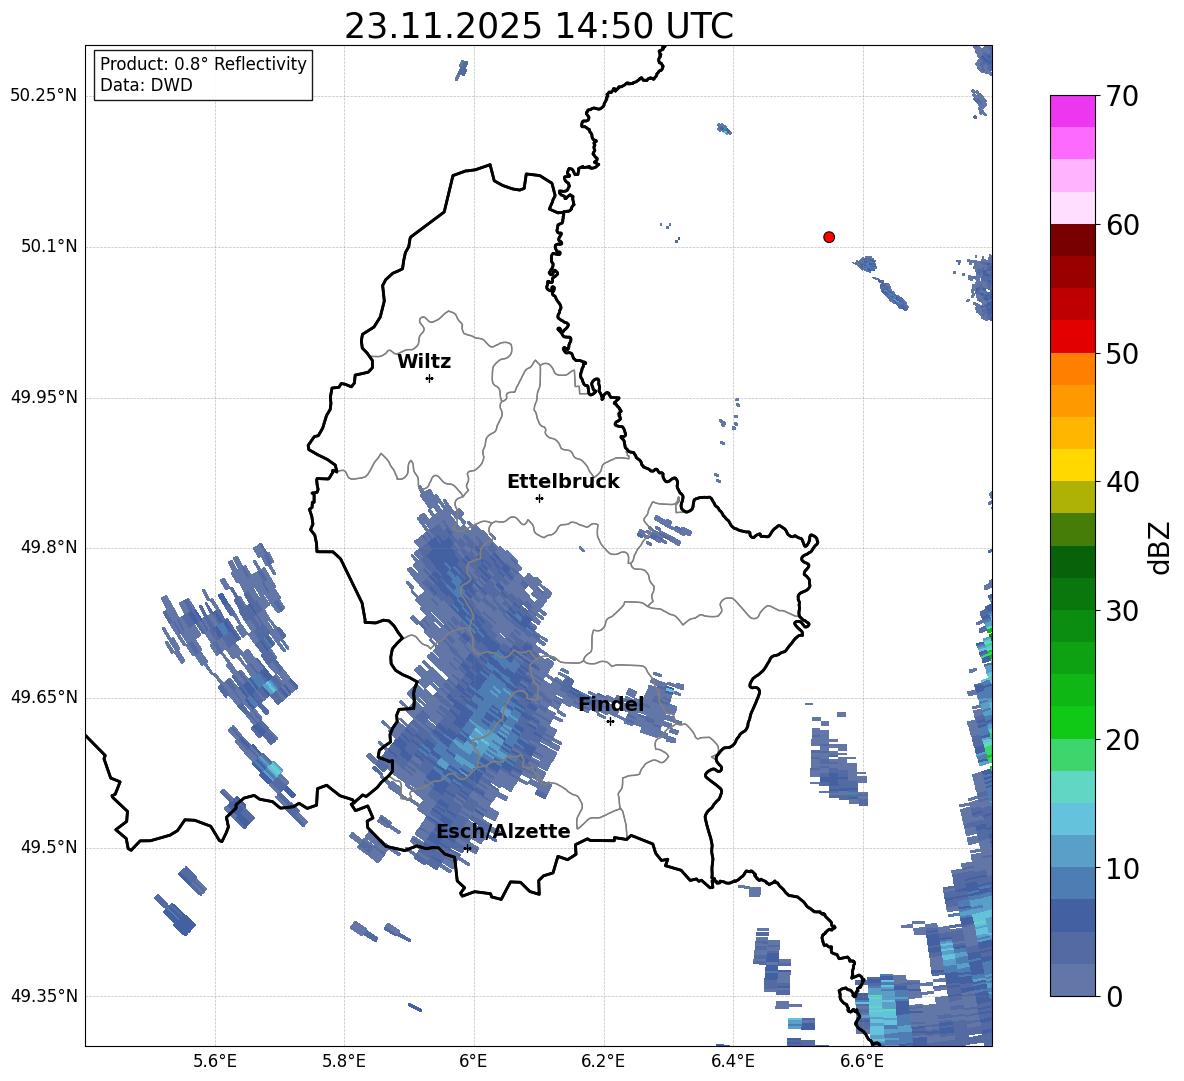This screenshot has height=1081, width=1184.
Task: Click the dark red swatch below 60 dBZ
Action: tap(1072, 240)
